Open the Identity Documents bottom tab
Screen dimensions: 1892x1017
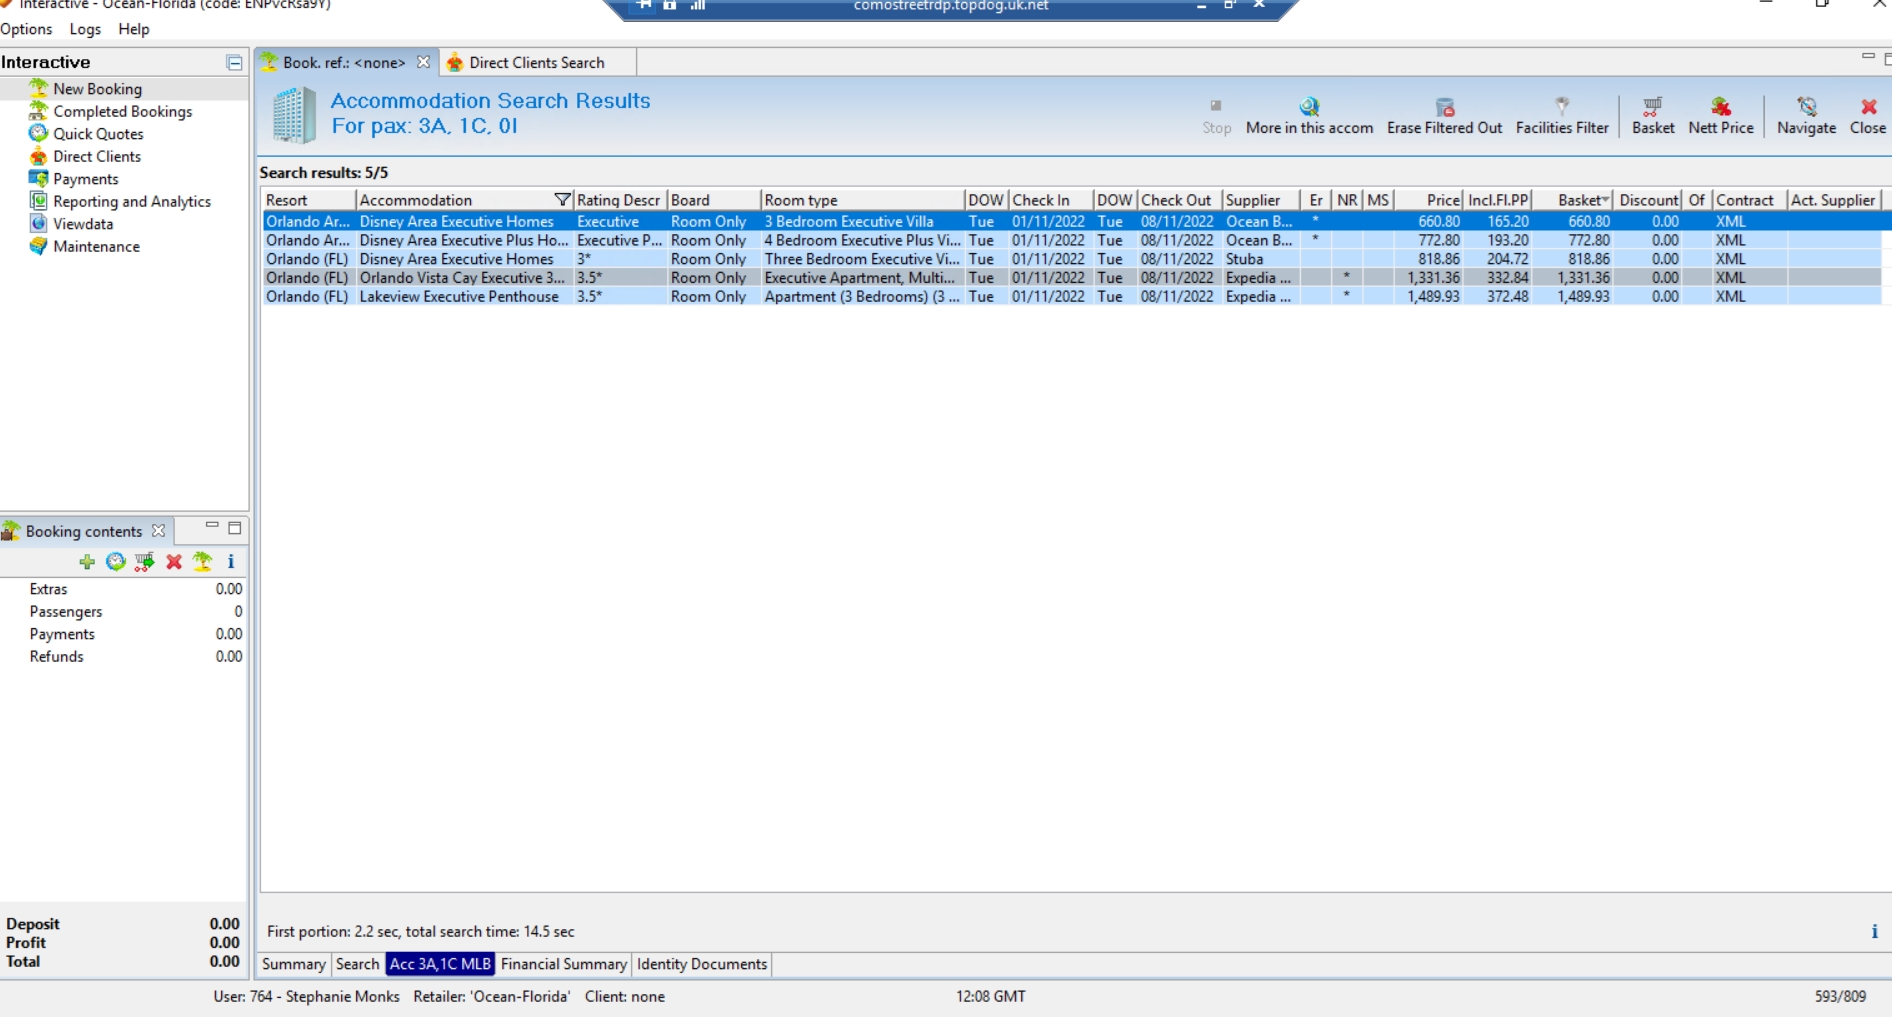[702, 964]
